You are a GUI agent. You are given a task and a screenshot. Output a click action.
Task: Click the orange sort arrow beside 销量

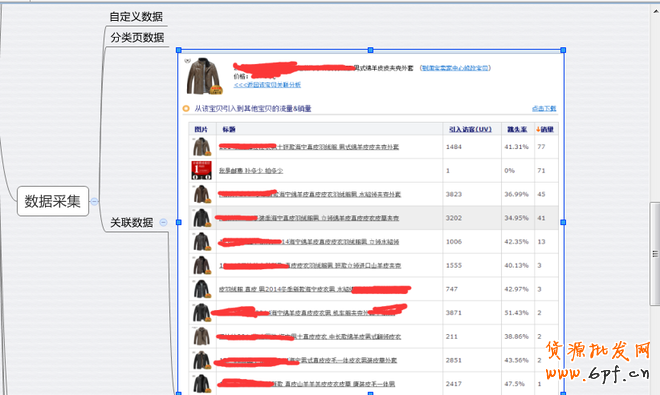(538, 129)
